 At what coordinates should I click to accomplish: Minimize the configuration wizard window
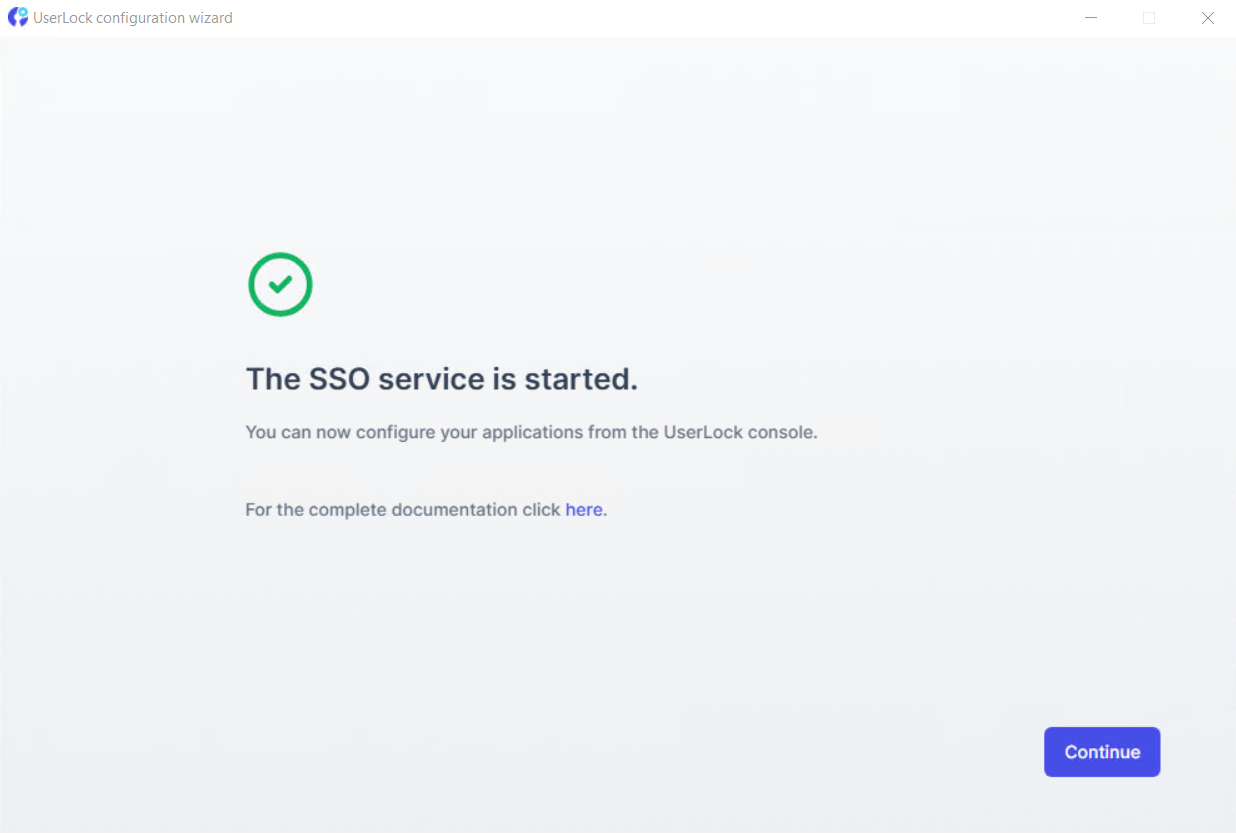pos(1091,18)
